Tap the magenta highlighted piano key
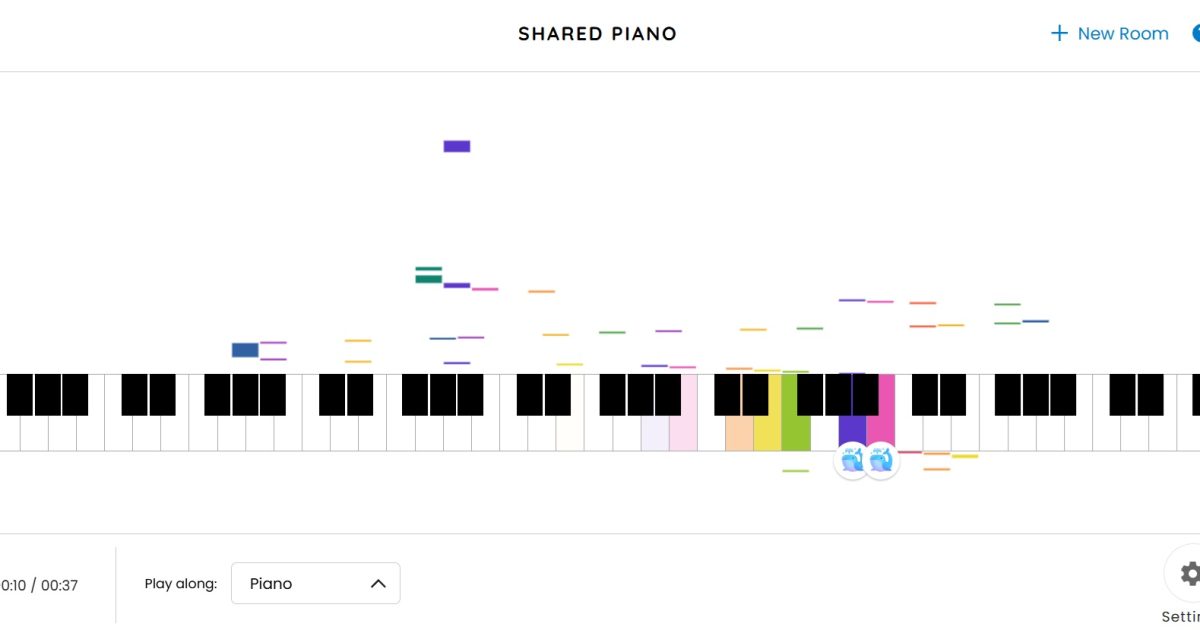The width and height of the screenshot is (1200, 630). click(881, 430)
